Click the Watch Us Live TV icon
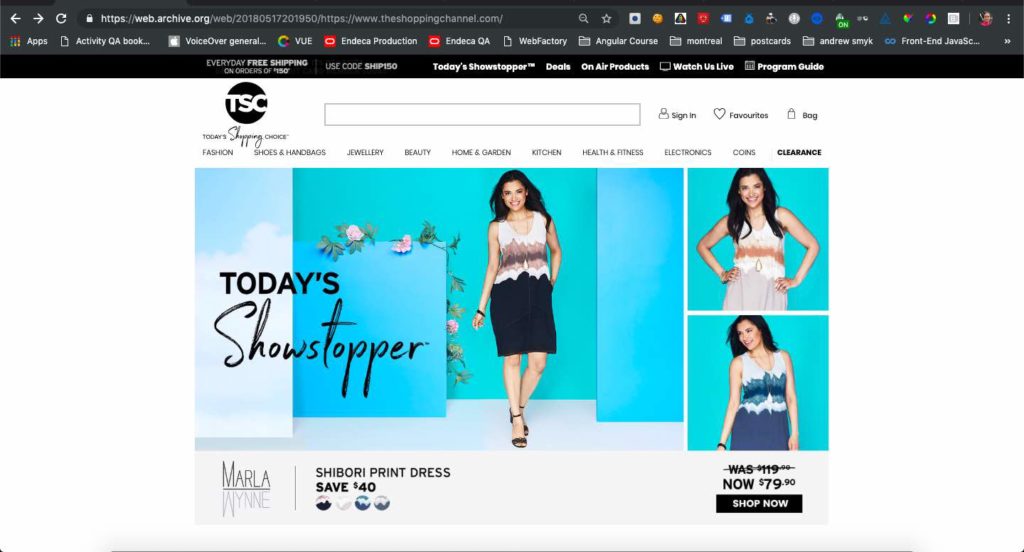Viewport: 1024px width, 552px height. (665, 66)
